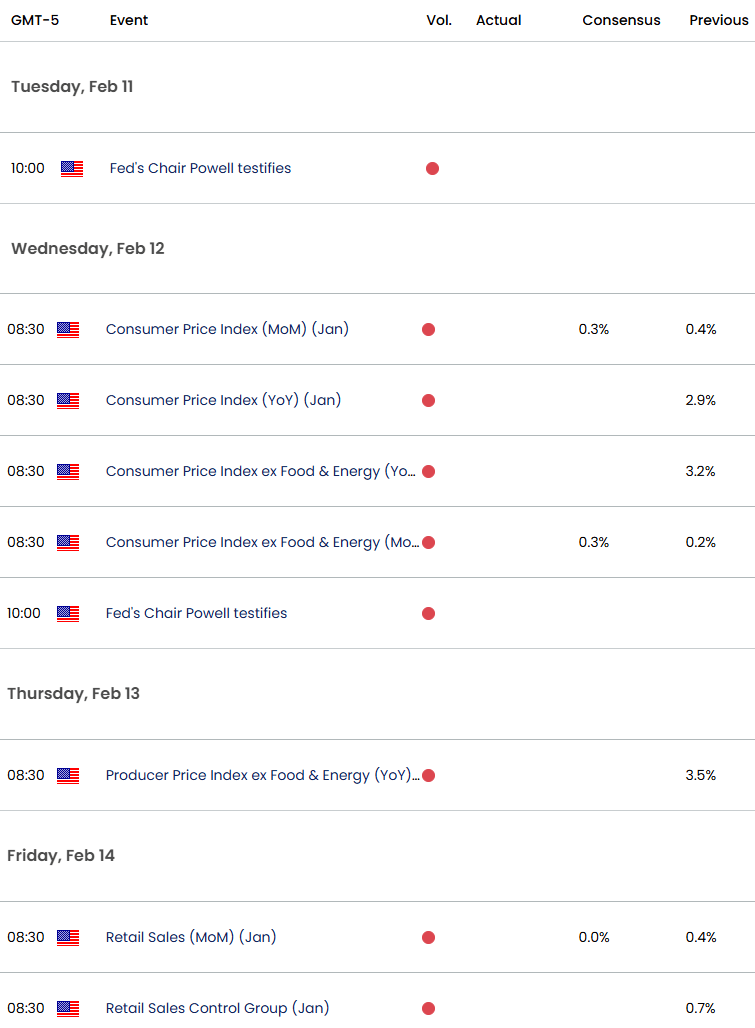The image size is (755, 1028).
Task: Click the GMT-5 column header
Action: click(x=36, y=20)
